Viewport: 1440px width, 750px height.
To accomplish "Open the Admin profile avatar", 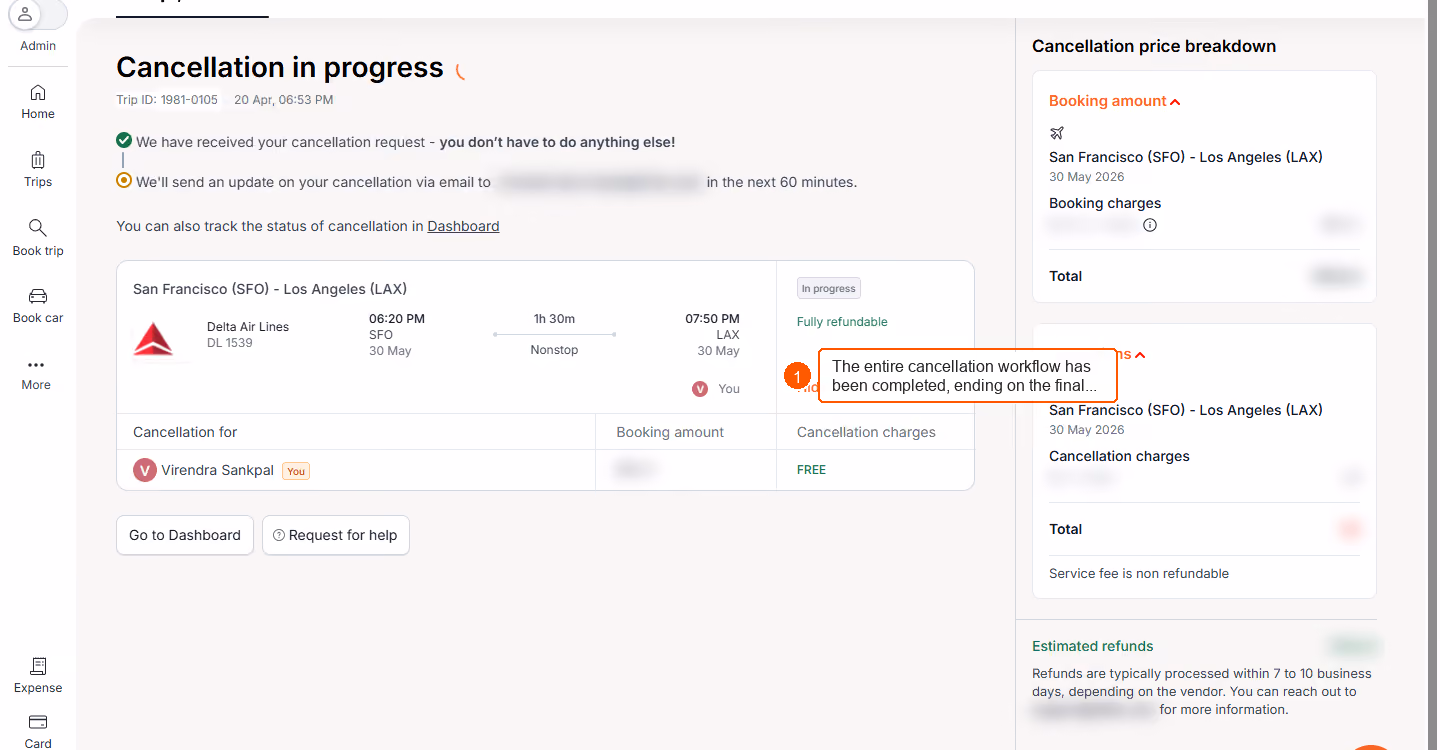I will point(26,15).
